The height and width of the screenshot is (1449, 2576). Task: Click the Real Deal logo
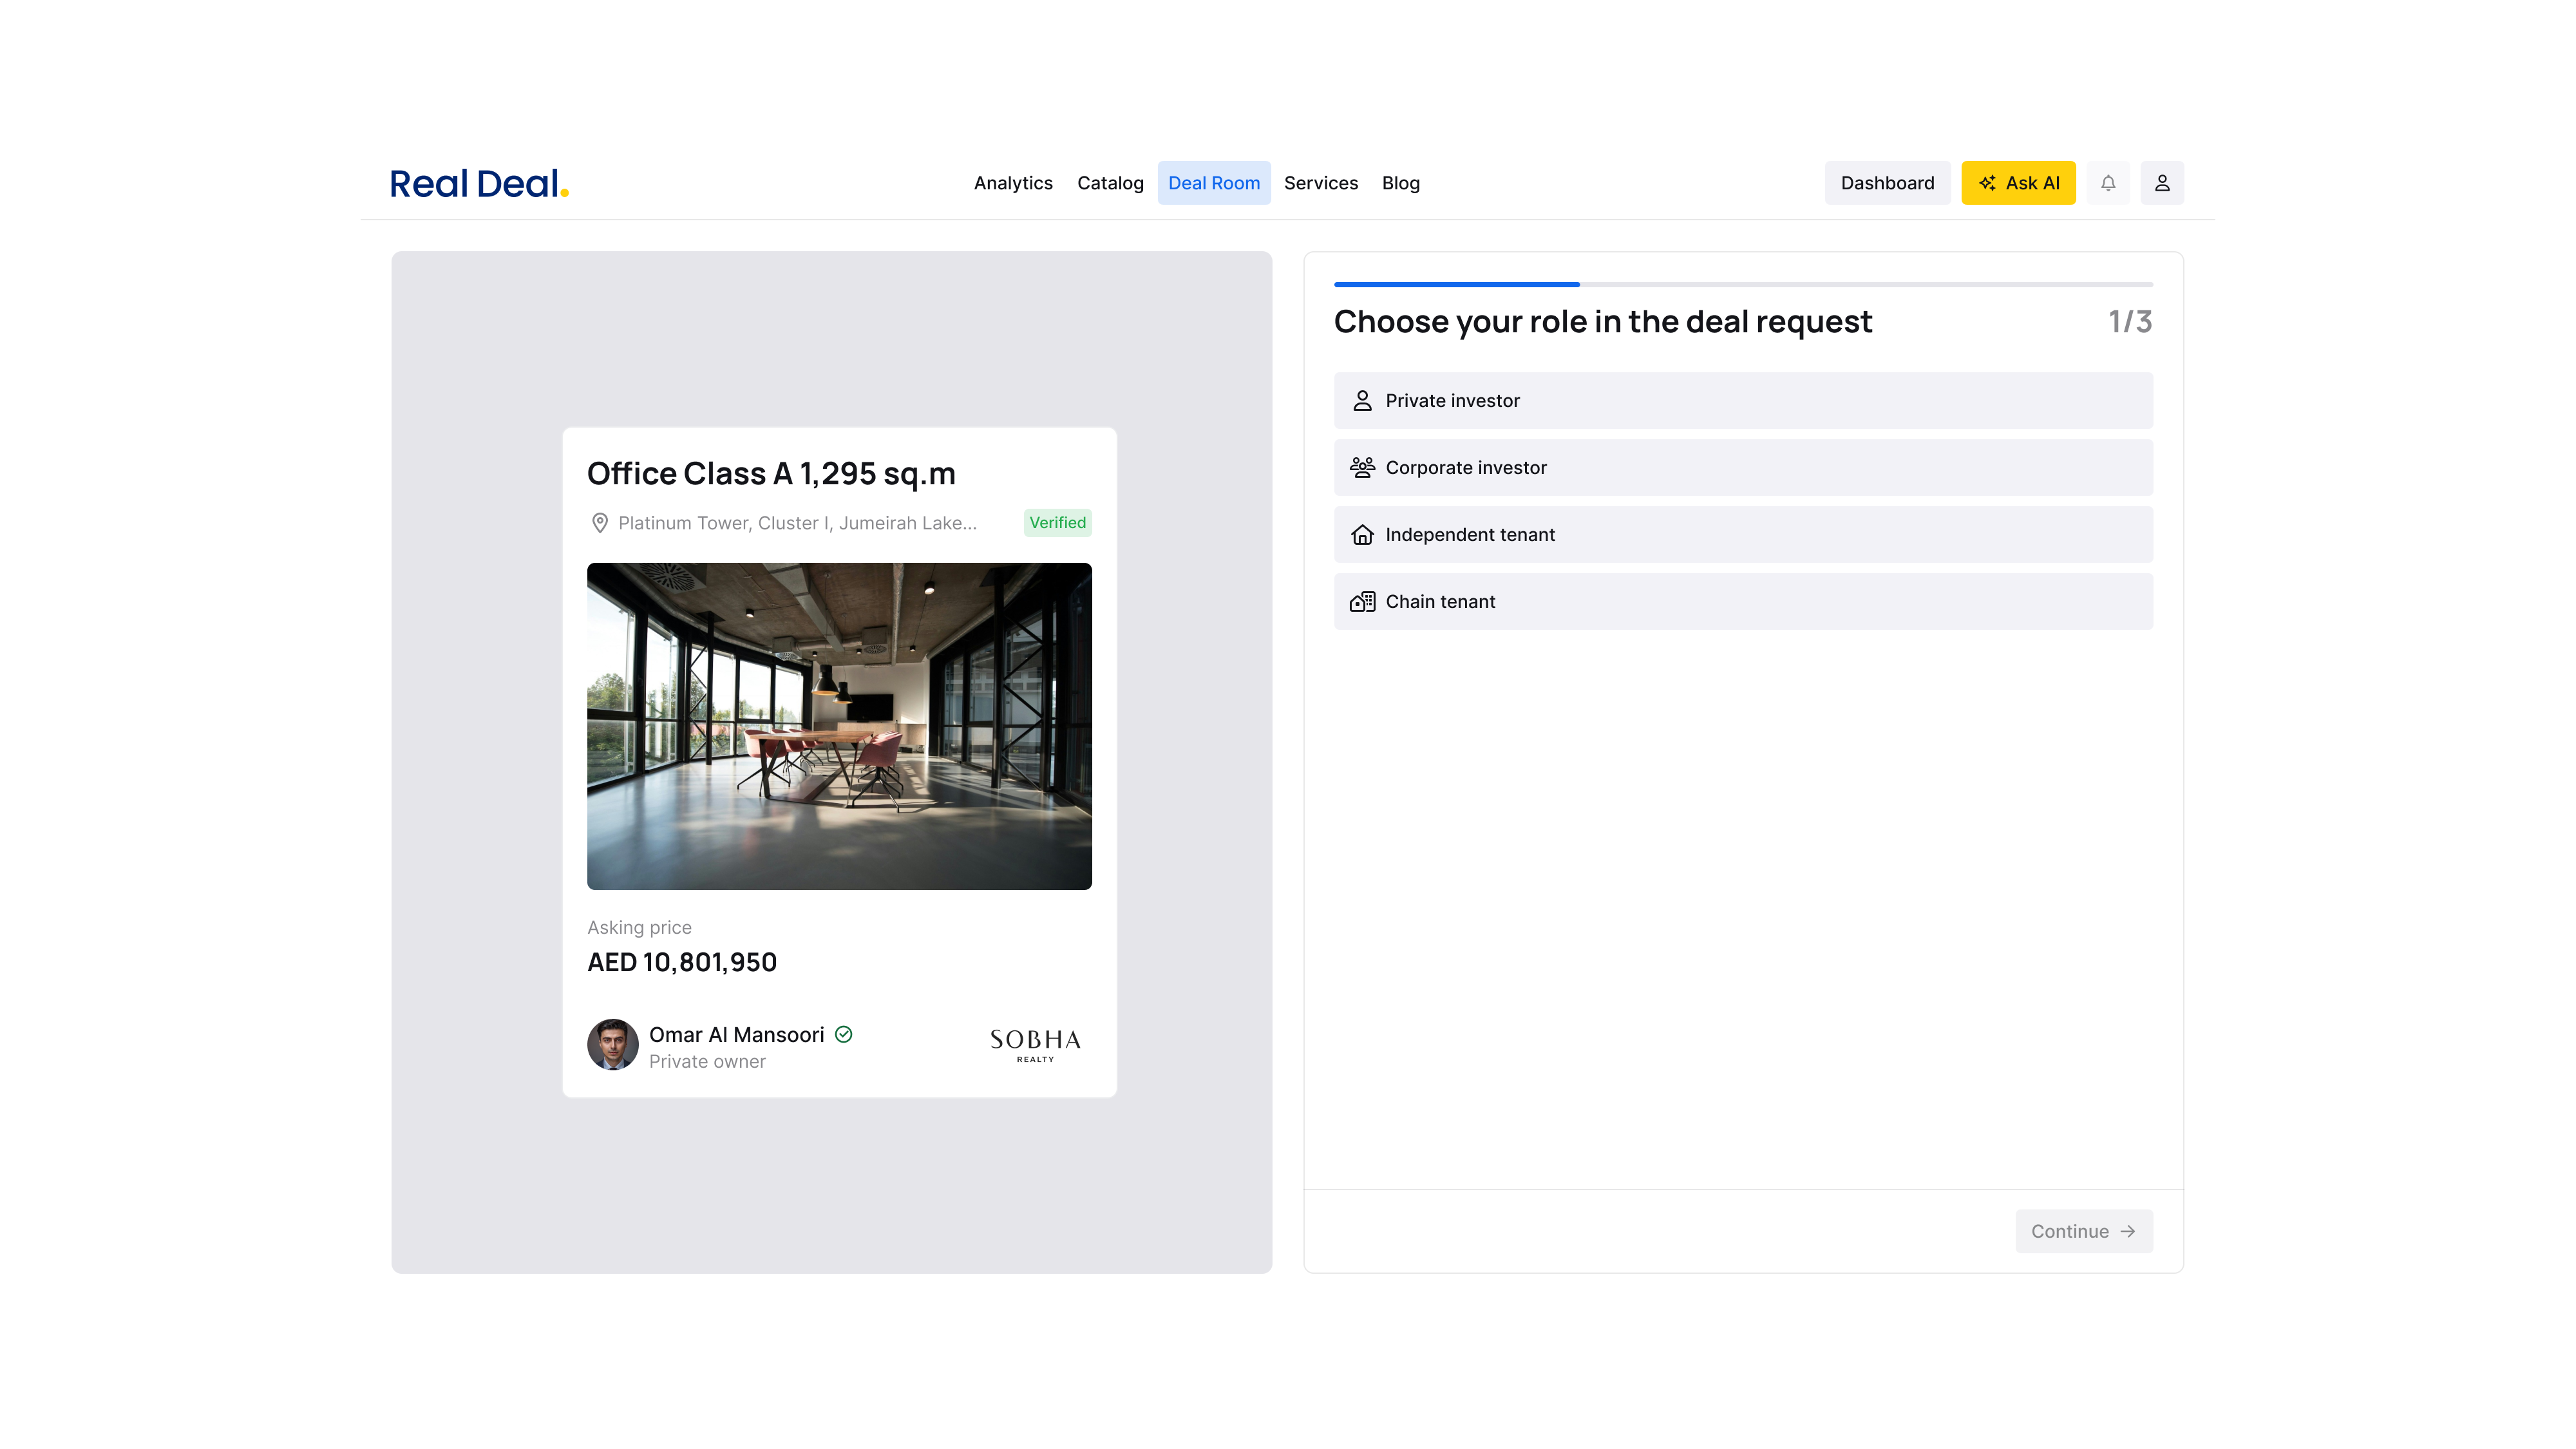tap(479, 183)
